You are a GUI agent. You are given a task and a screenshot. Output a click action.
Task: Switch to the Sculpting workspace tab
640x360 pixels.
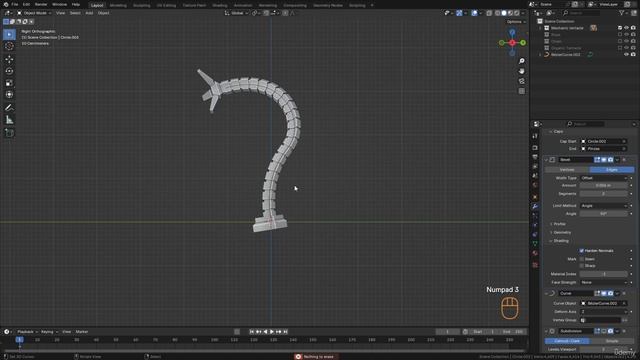tap(142, 5)
